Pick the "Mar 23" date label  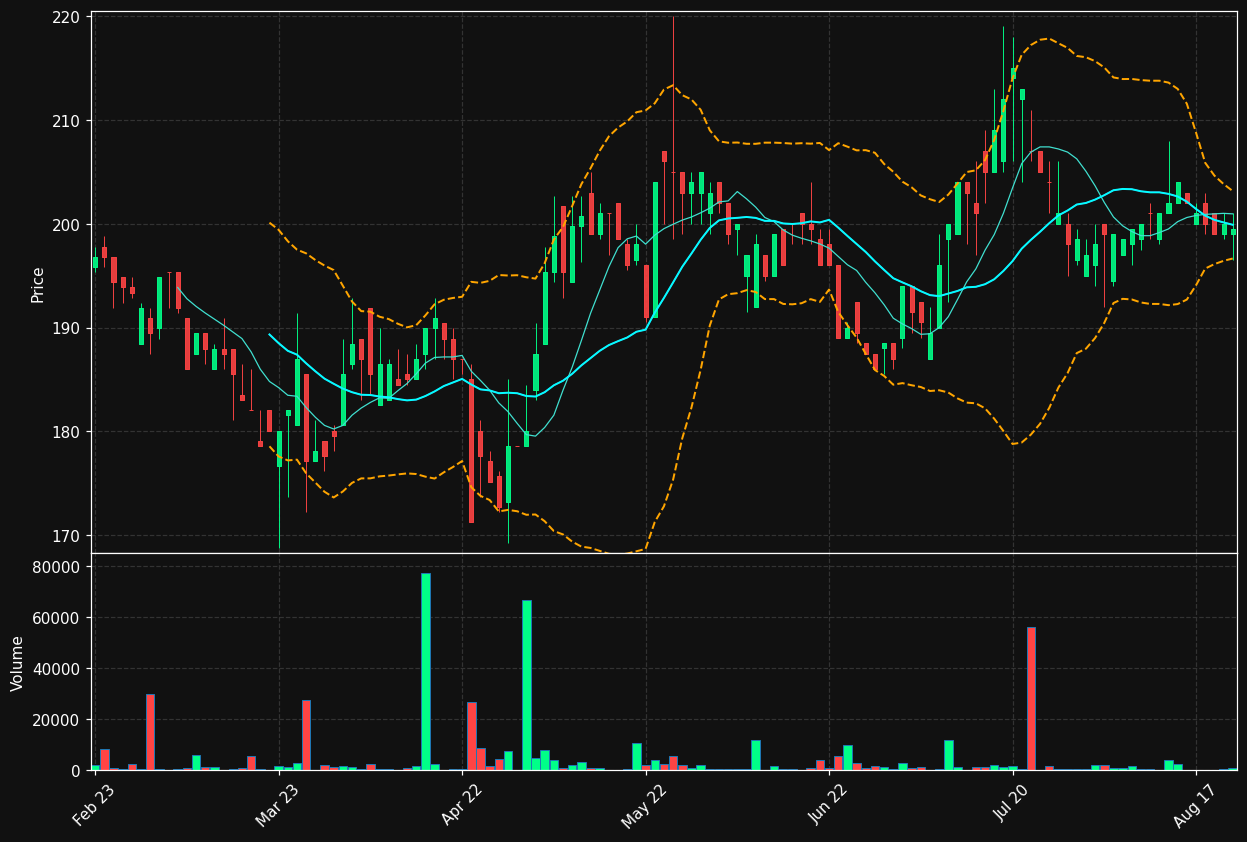pyautogui.click(x=276, y=805)
